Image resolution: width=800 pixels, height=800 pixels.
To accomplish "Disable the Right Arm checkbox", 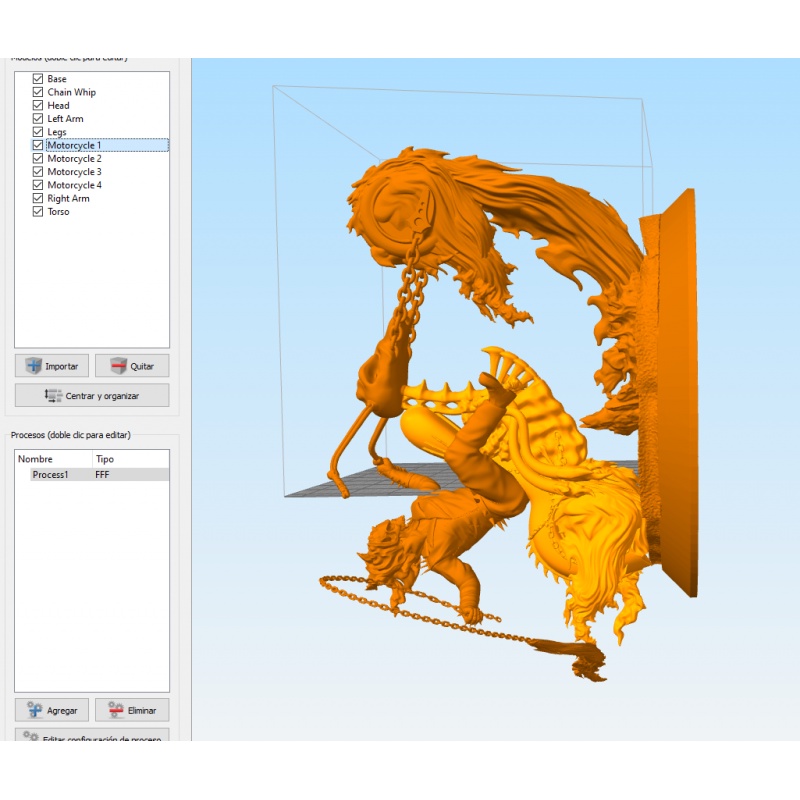I will click(38, 198).
